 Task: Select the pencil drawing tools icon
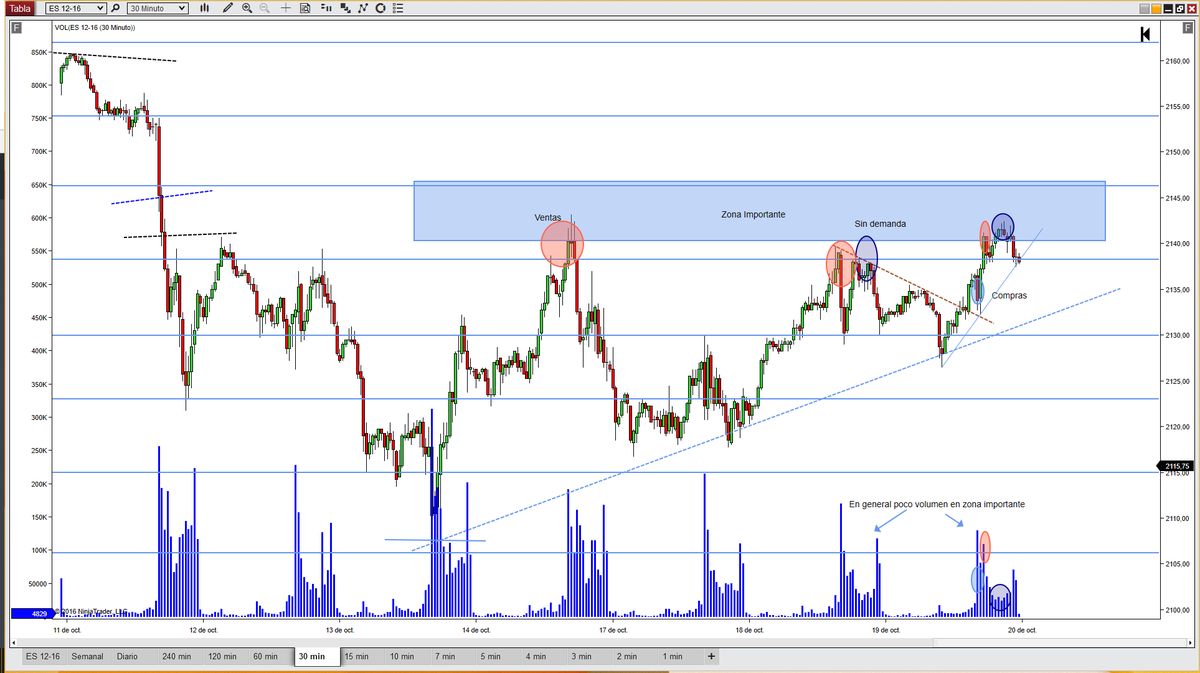[x=228, y=8]
